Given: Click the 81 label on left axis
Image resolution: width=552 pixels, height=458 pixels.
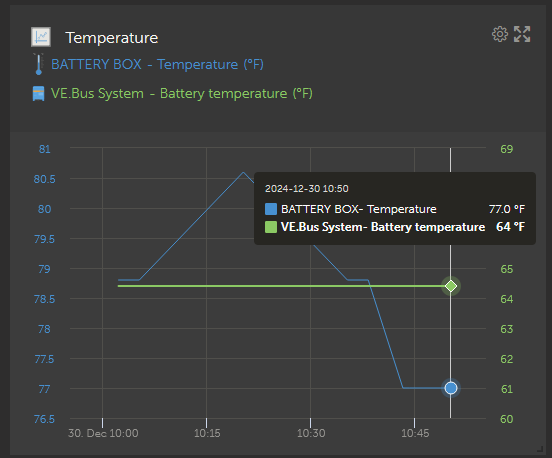Looking at the screenshot, I should [x=45, y=149].
